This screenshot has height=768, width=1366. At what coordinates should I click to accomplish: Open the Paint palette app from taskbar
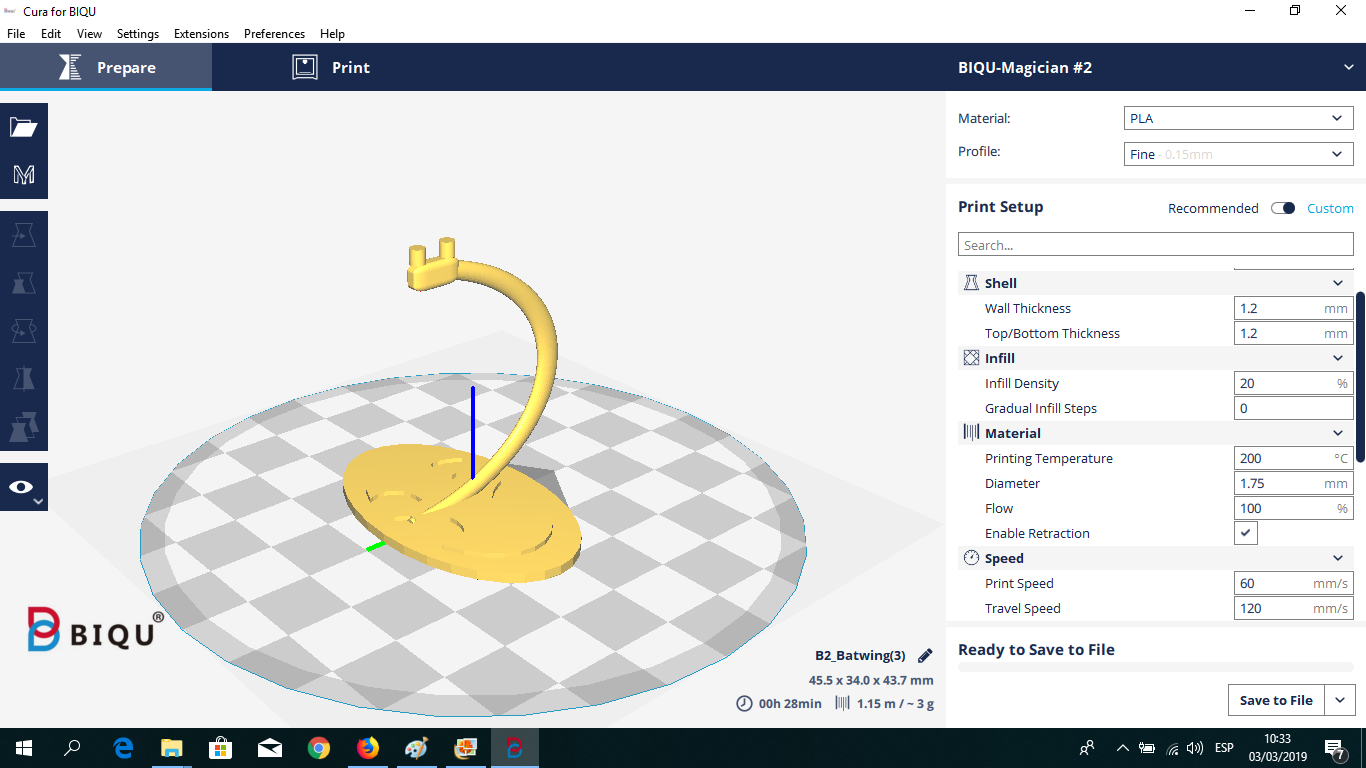point(416,748)
